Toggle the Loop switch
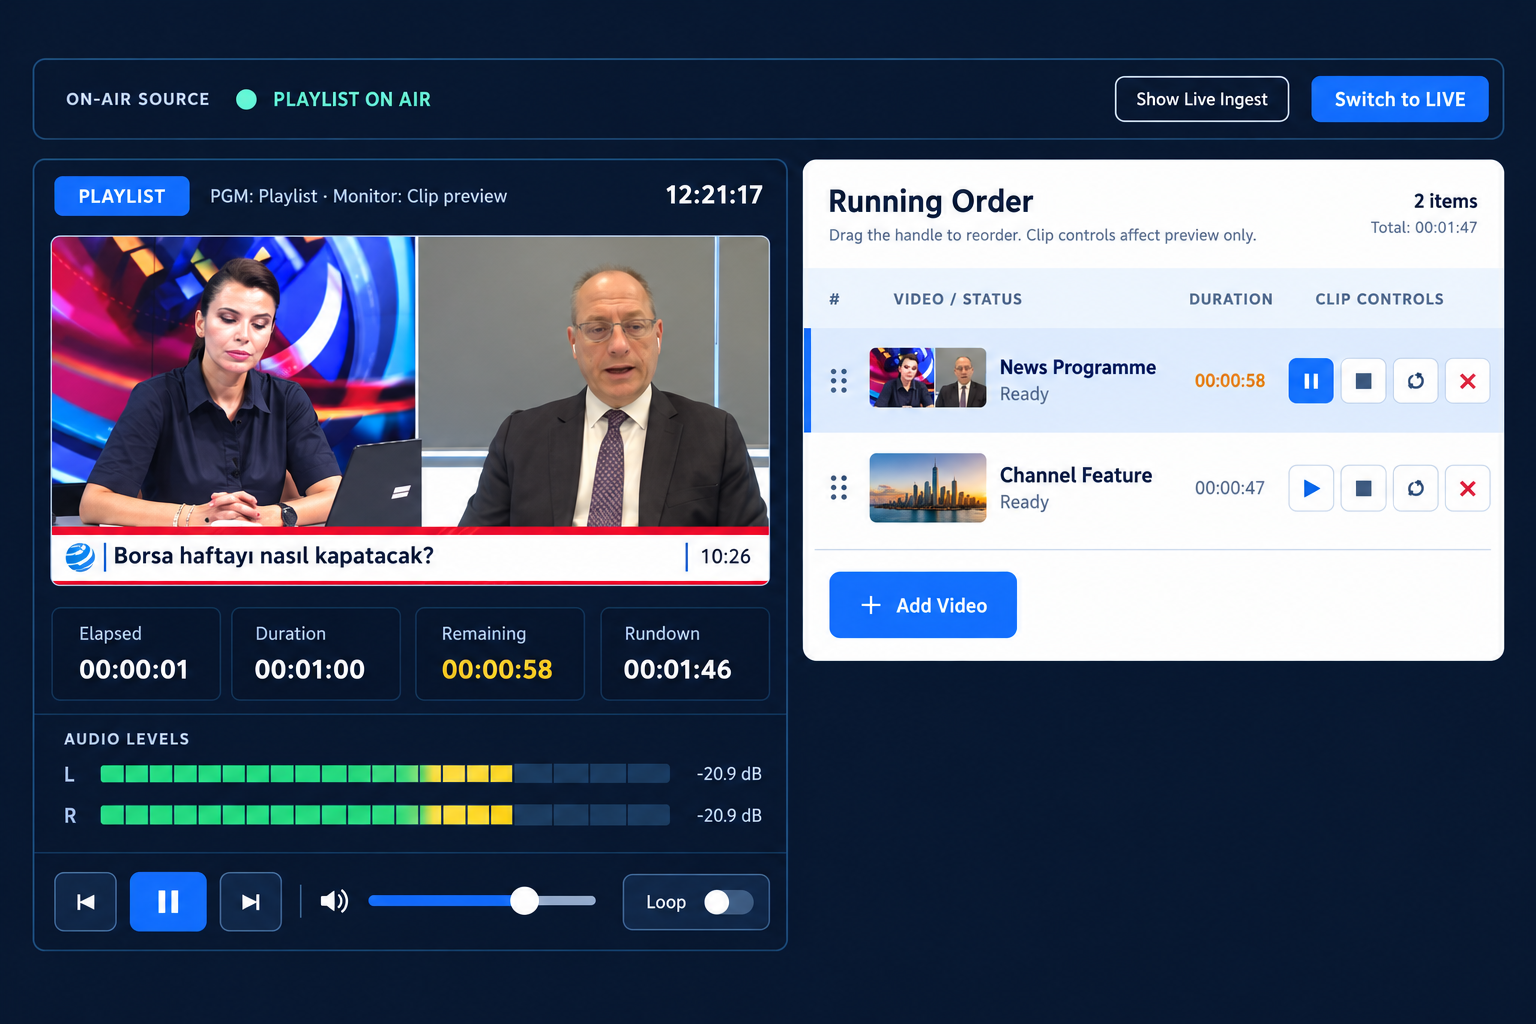1536x1024 pixels. [728, 902]
